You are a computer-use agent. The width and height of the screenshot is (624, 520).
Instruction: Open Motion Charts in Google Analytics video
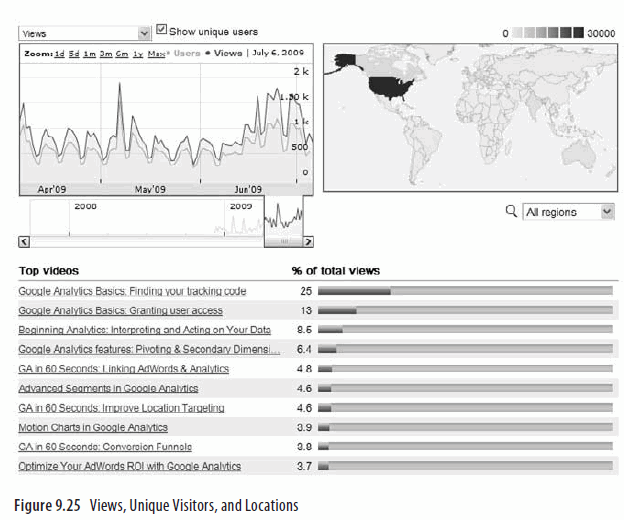click(x=93, y=427)
